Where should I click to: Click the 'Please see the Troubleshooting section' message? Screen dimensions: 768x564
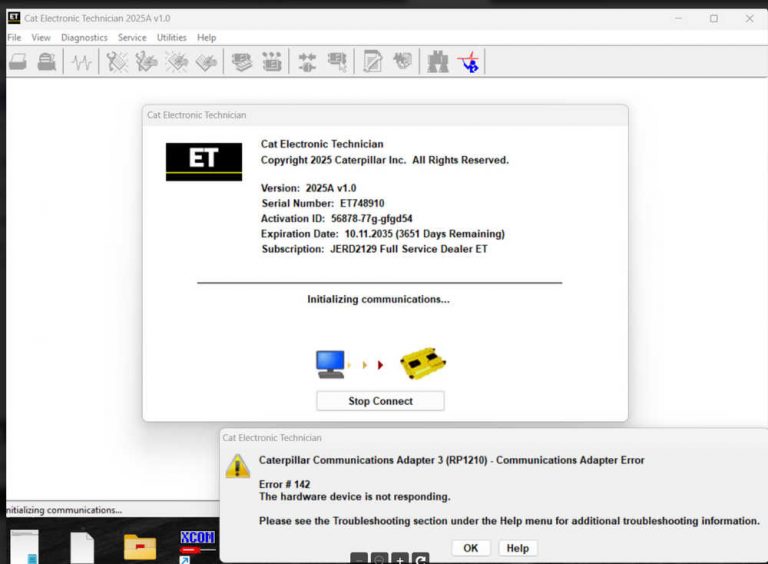[x=509, y=521]
